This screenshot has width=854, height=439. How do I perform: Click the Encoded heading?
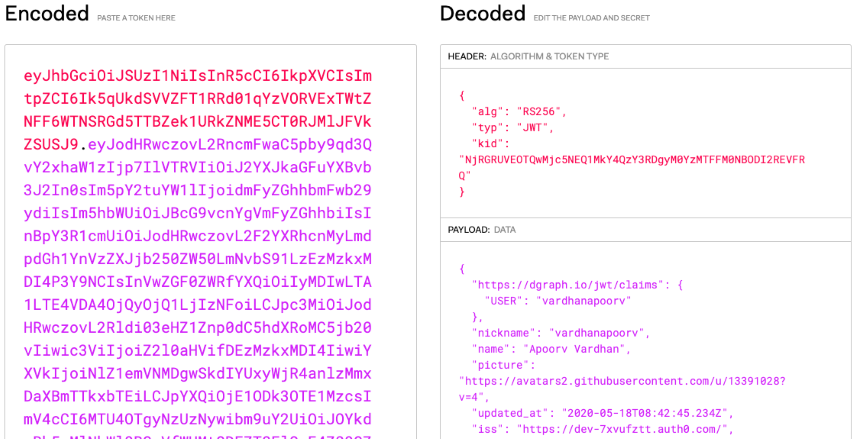[47, 14]
